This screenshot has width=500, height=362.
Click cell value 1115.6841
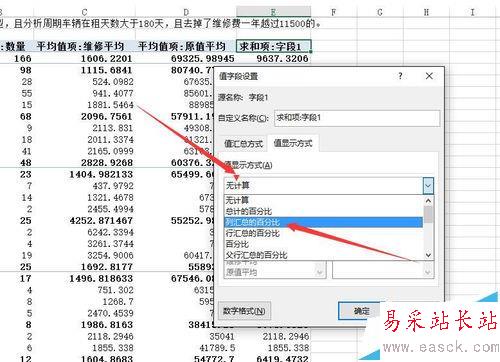pyautogui.click(x=107, y=70)
